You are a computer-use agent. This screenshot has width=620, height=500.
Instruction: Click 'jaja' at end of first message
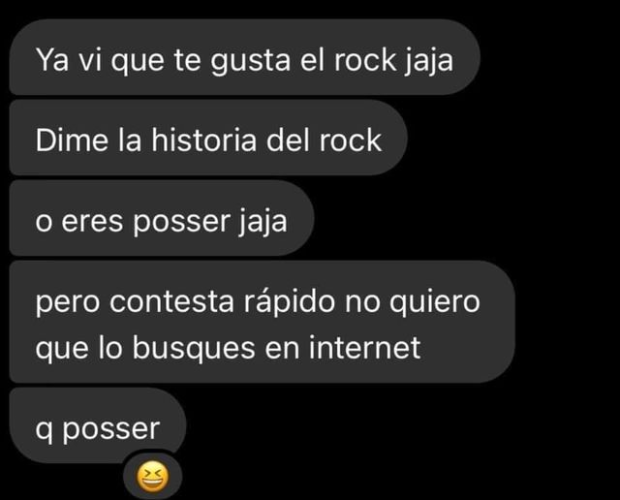click(x=429, y=62)
